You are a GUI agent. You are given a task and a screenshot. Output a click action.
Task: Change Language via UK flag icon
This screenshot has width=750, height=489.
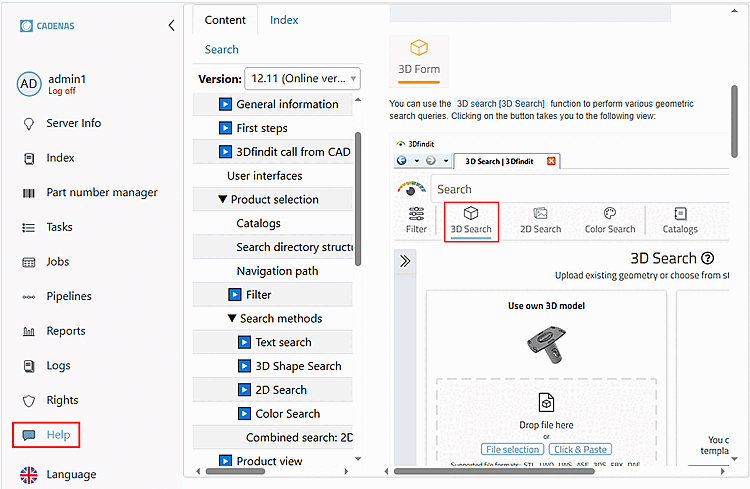(x=29, y=475)
